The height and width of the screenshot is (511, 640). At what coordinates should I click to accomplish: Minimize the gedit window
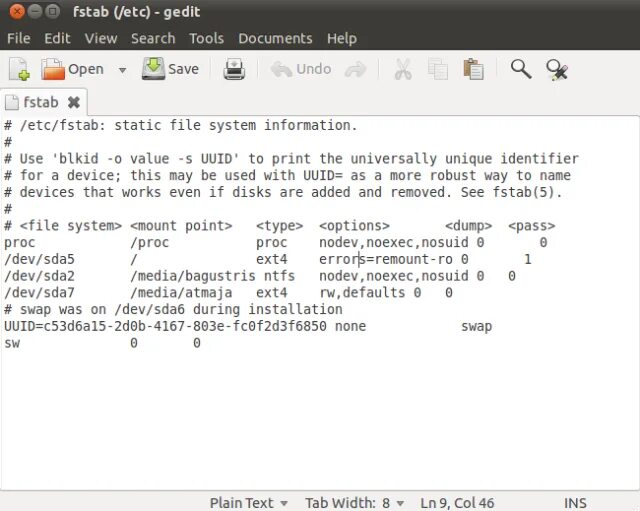(35, 11)
